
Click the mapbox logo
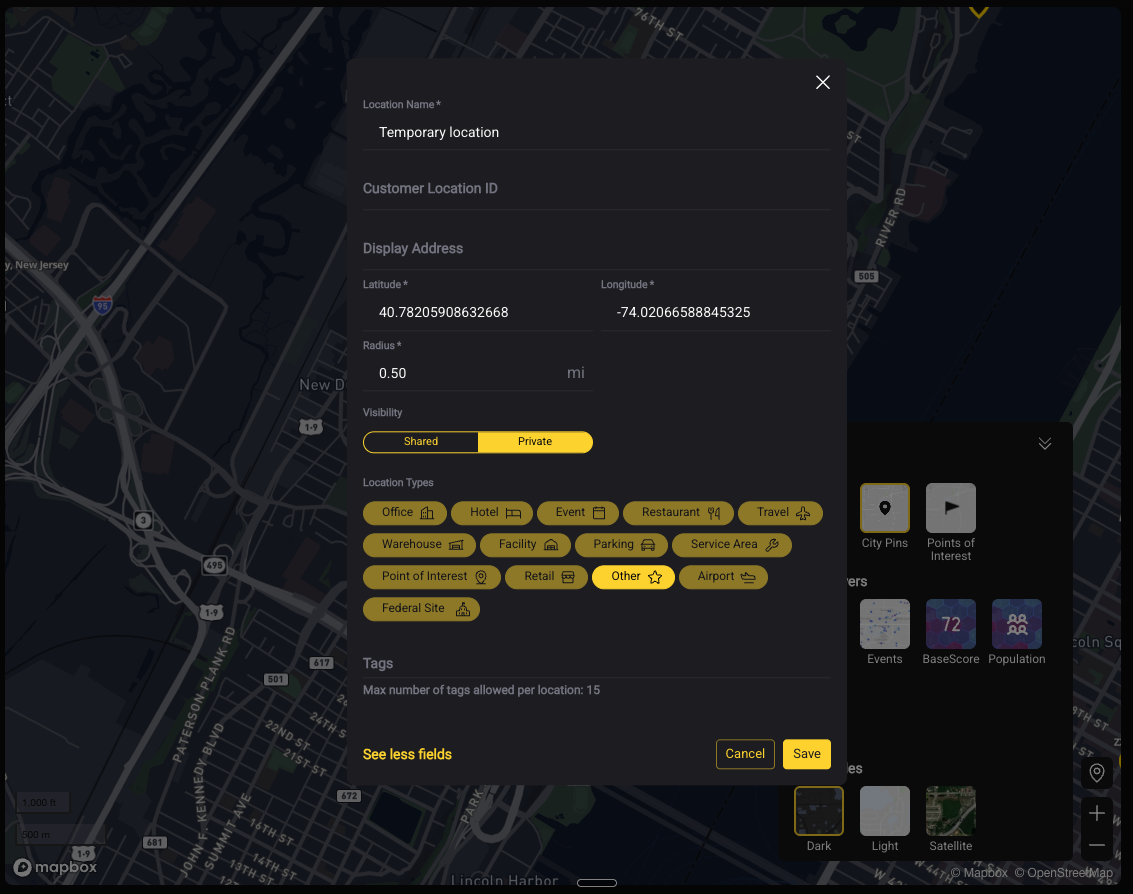pyautogui.click(x=55, y=867)
